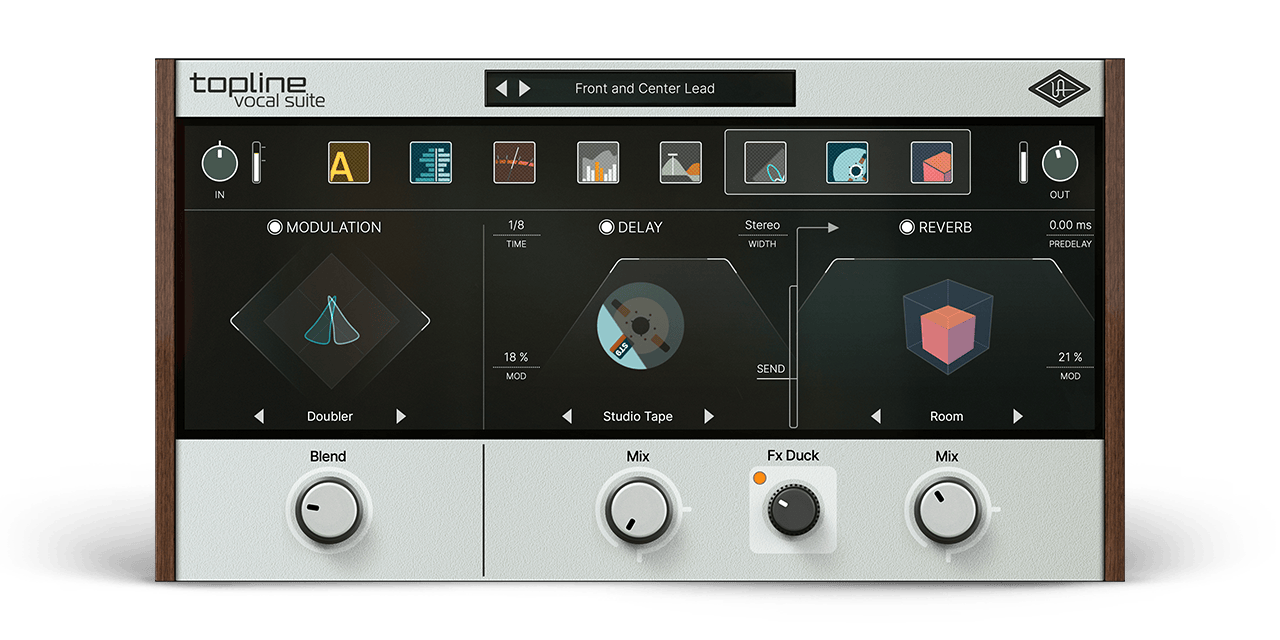The height and width of the screenshot is (640, 1280).
Task: Click the output level meter
Action: (x=1023, y=162)
